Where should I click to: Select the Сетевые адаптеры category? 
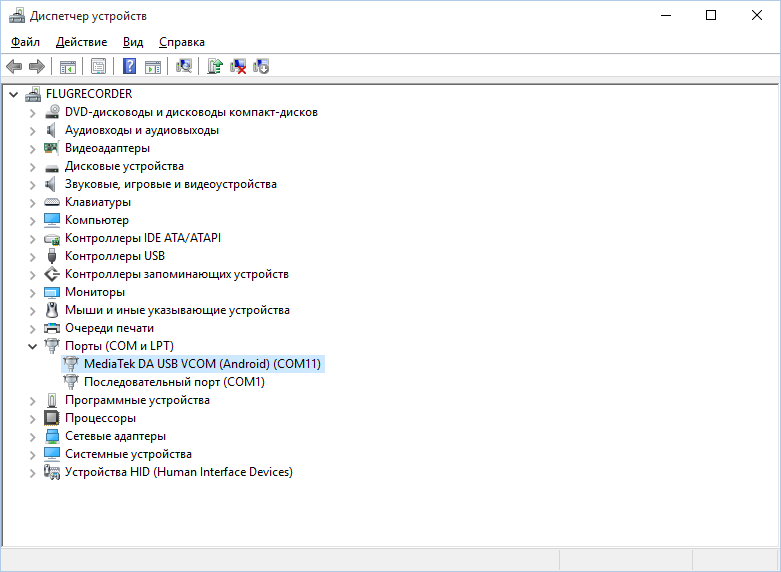pos(115,436)
